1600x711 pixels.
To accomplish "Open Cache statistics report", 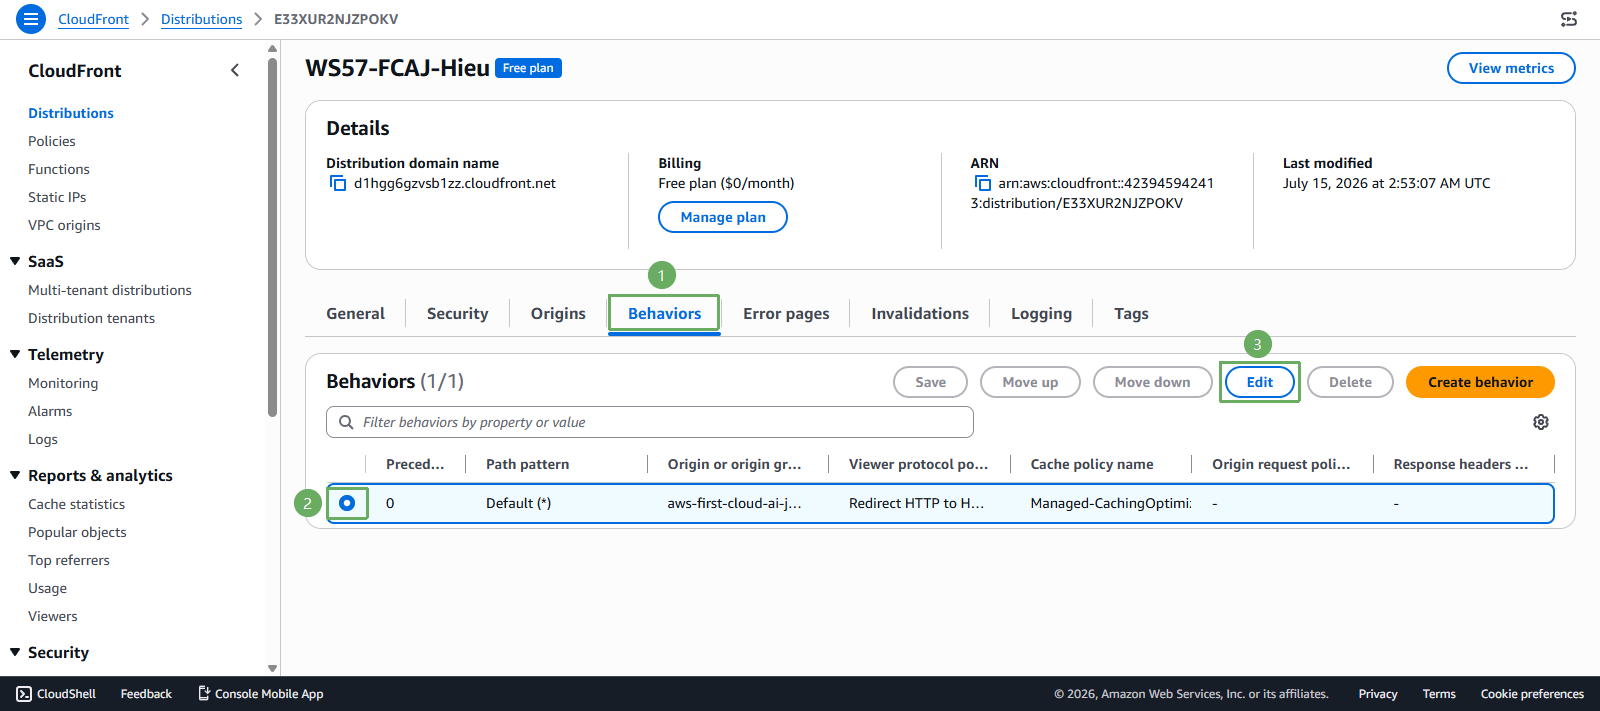I will (x=76, y=504).
